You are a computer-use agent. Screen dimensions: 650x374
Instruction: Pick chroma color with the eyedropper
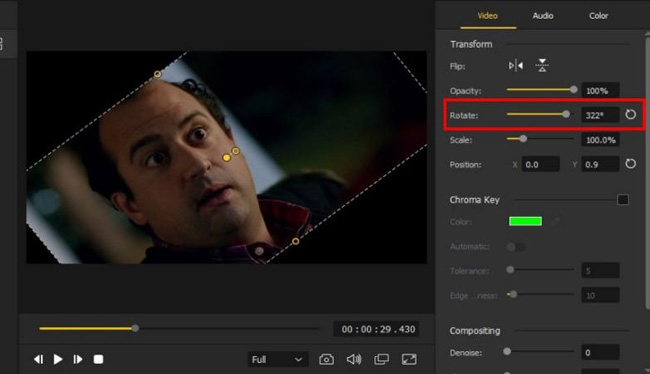[555, 221]
